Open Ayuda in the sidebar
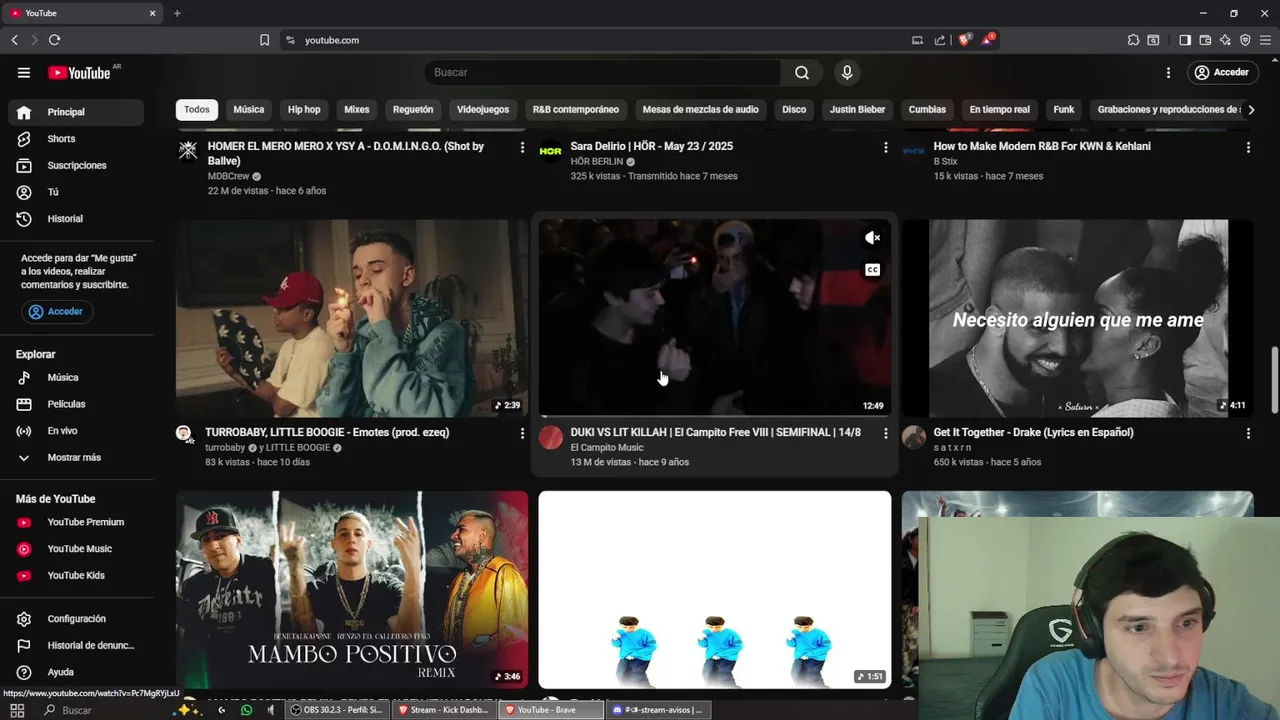The height and width of the screenshot is (720, 1280). point(76,672)
